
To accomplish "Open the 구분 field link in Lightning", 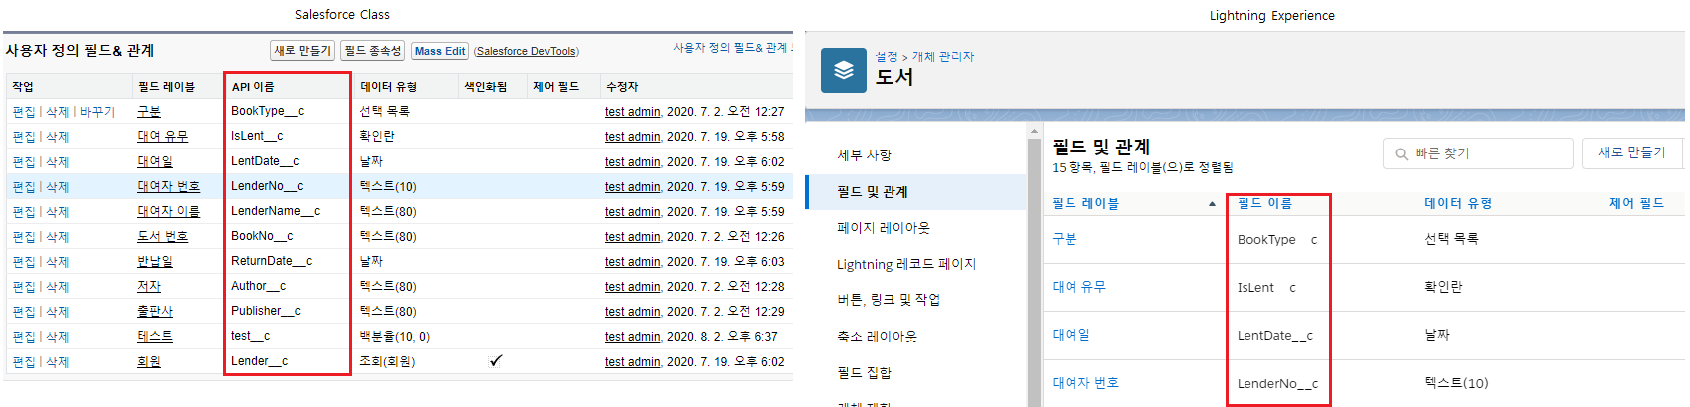I will (x=1064, y=239).
